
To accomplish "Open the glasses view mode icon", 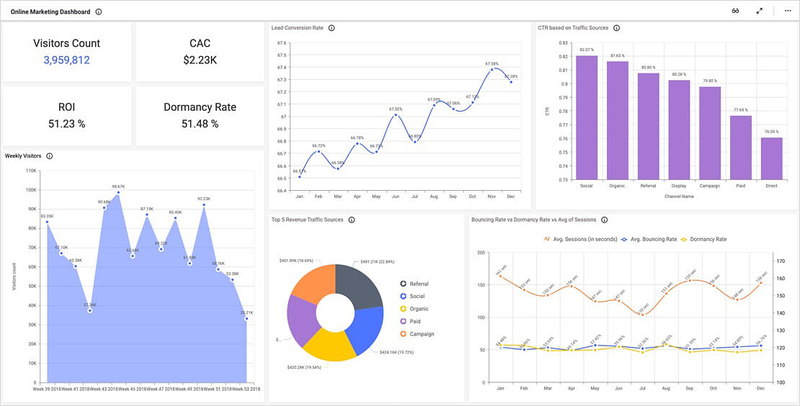I will click(735, 11).
